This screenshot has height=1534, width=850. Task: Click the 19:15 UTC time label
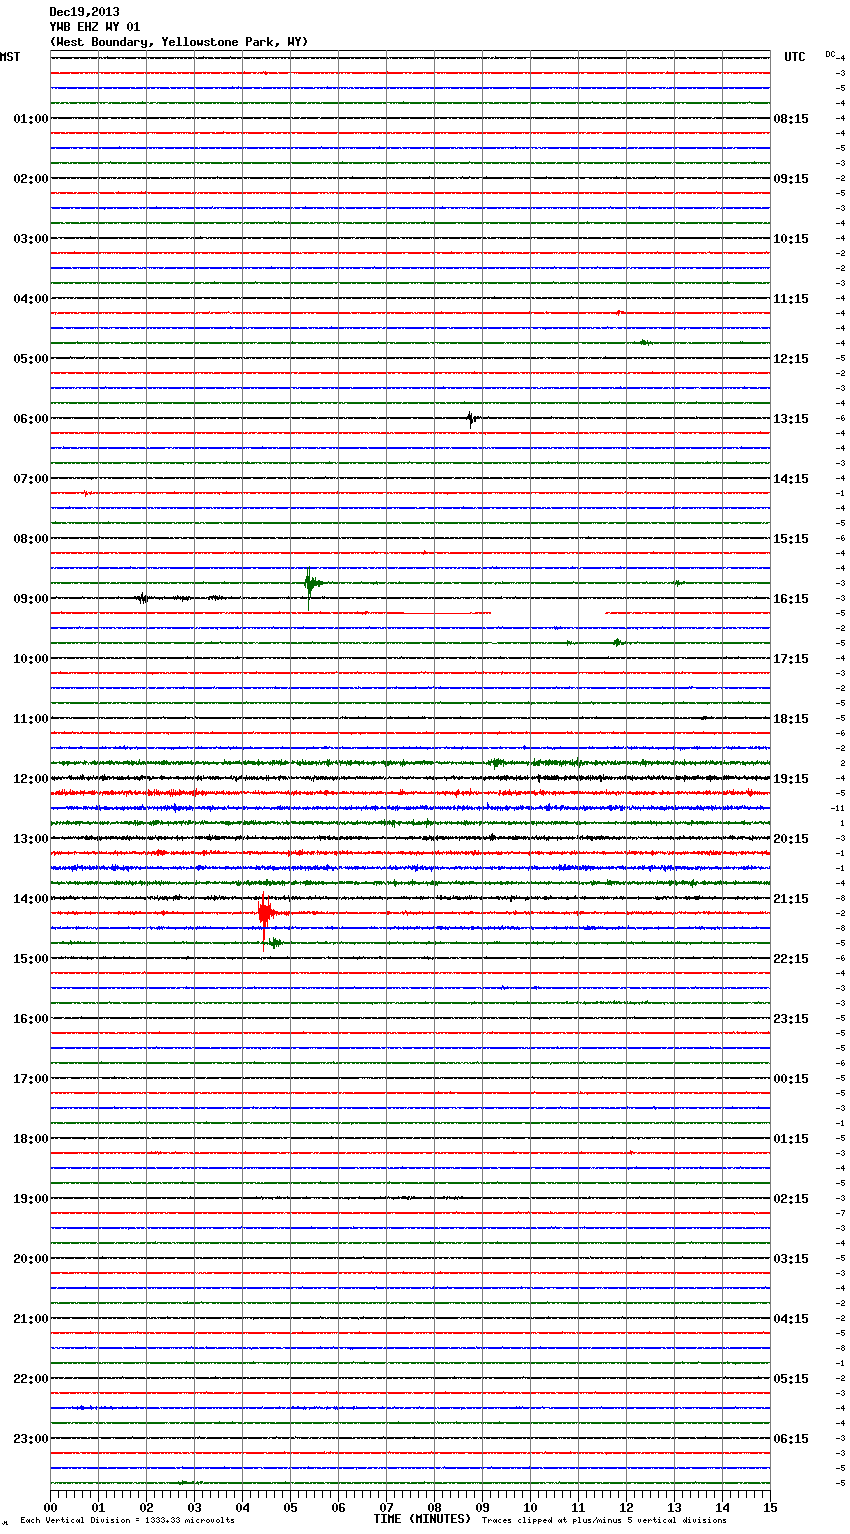791,779
